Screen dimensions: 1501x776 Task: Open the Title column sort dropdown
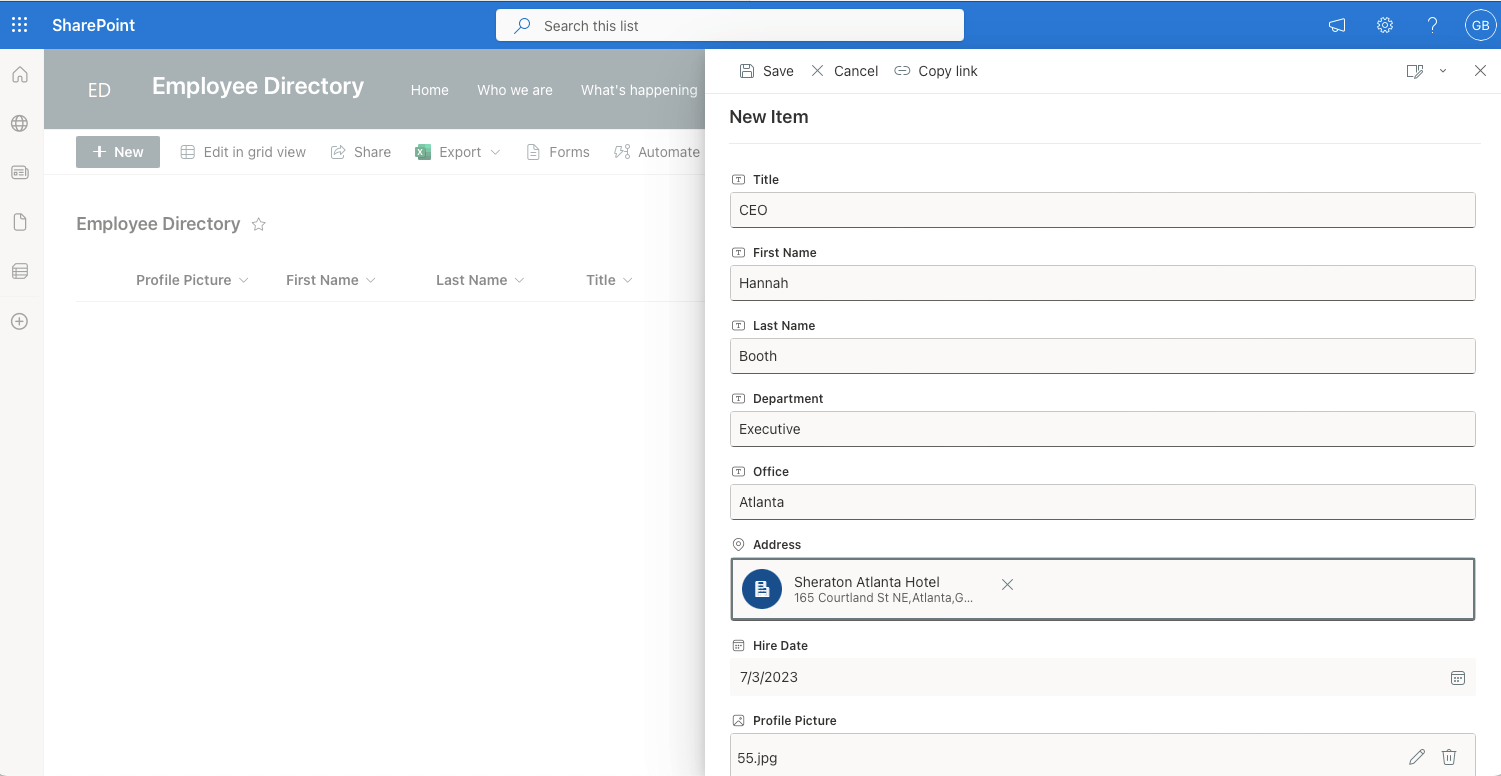[x=628, y=280]
